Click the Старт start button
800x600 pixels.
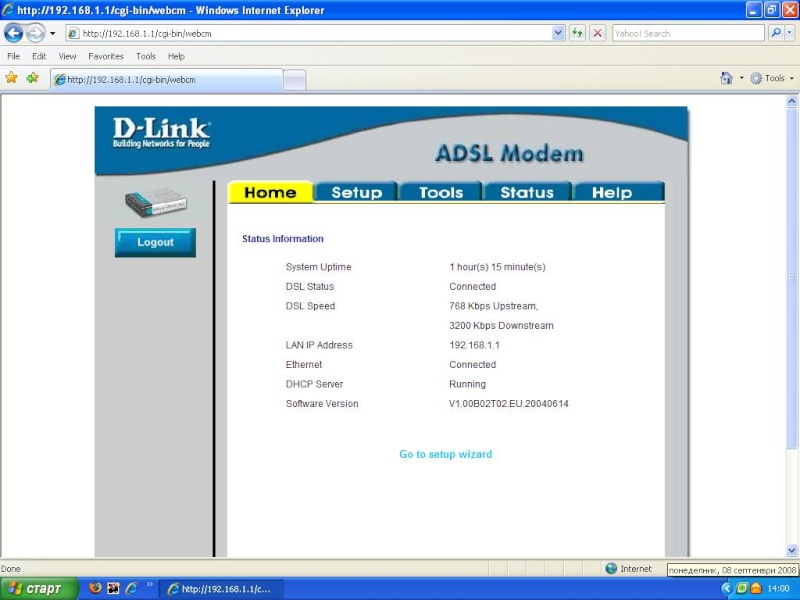(x=36, y=589)
